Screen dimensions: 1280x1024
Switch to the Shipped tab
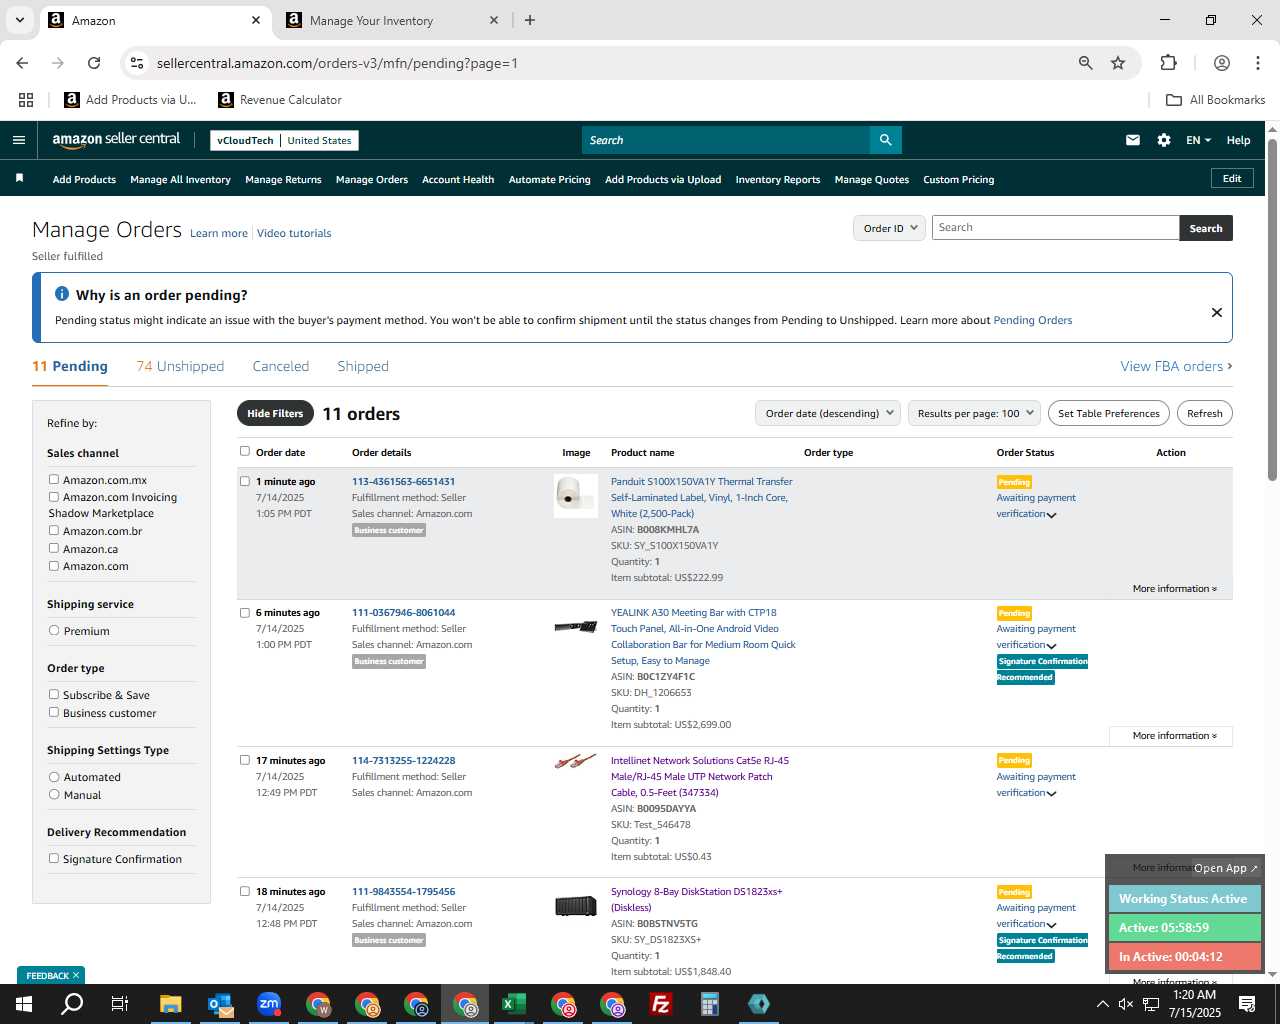coord(363,366)
